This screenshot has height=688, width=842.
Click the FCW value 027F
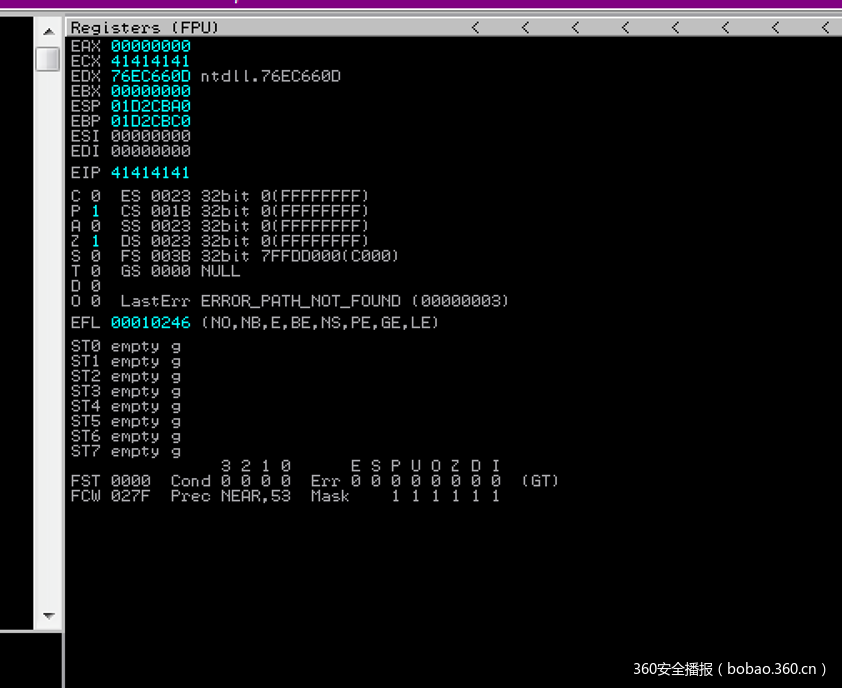[x=130, y=496]
